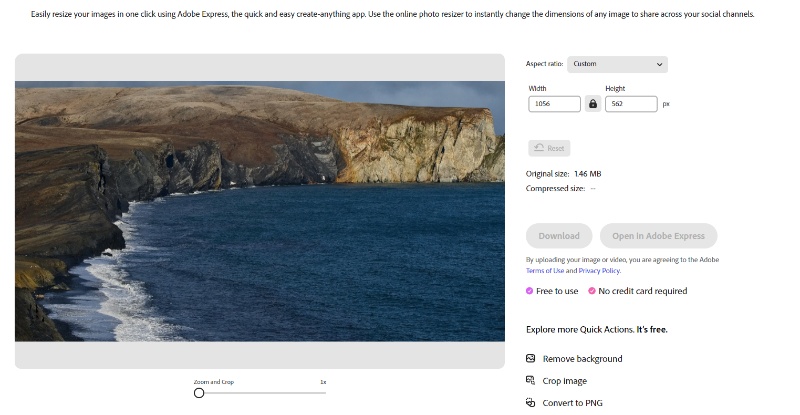800x415 pixels.
Task: Click the coastal cliff image preview
Action: 260,211
